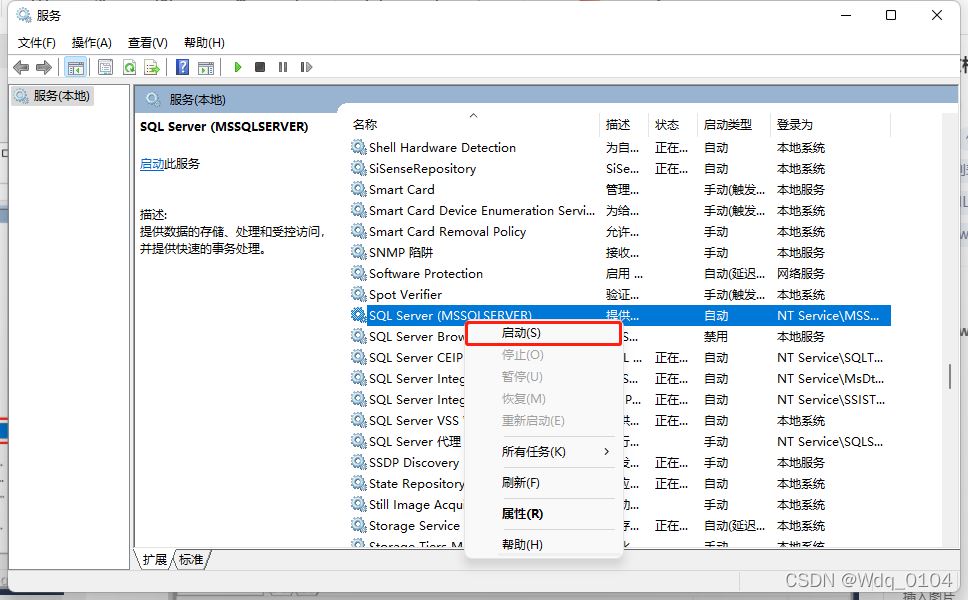Click the Back arrow in toolbar
This screenshot has height=600, width=968.
click(x=21, y=67)
